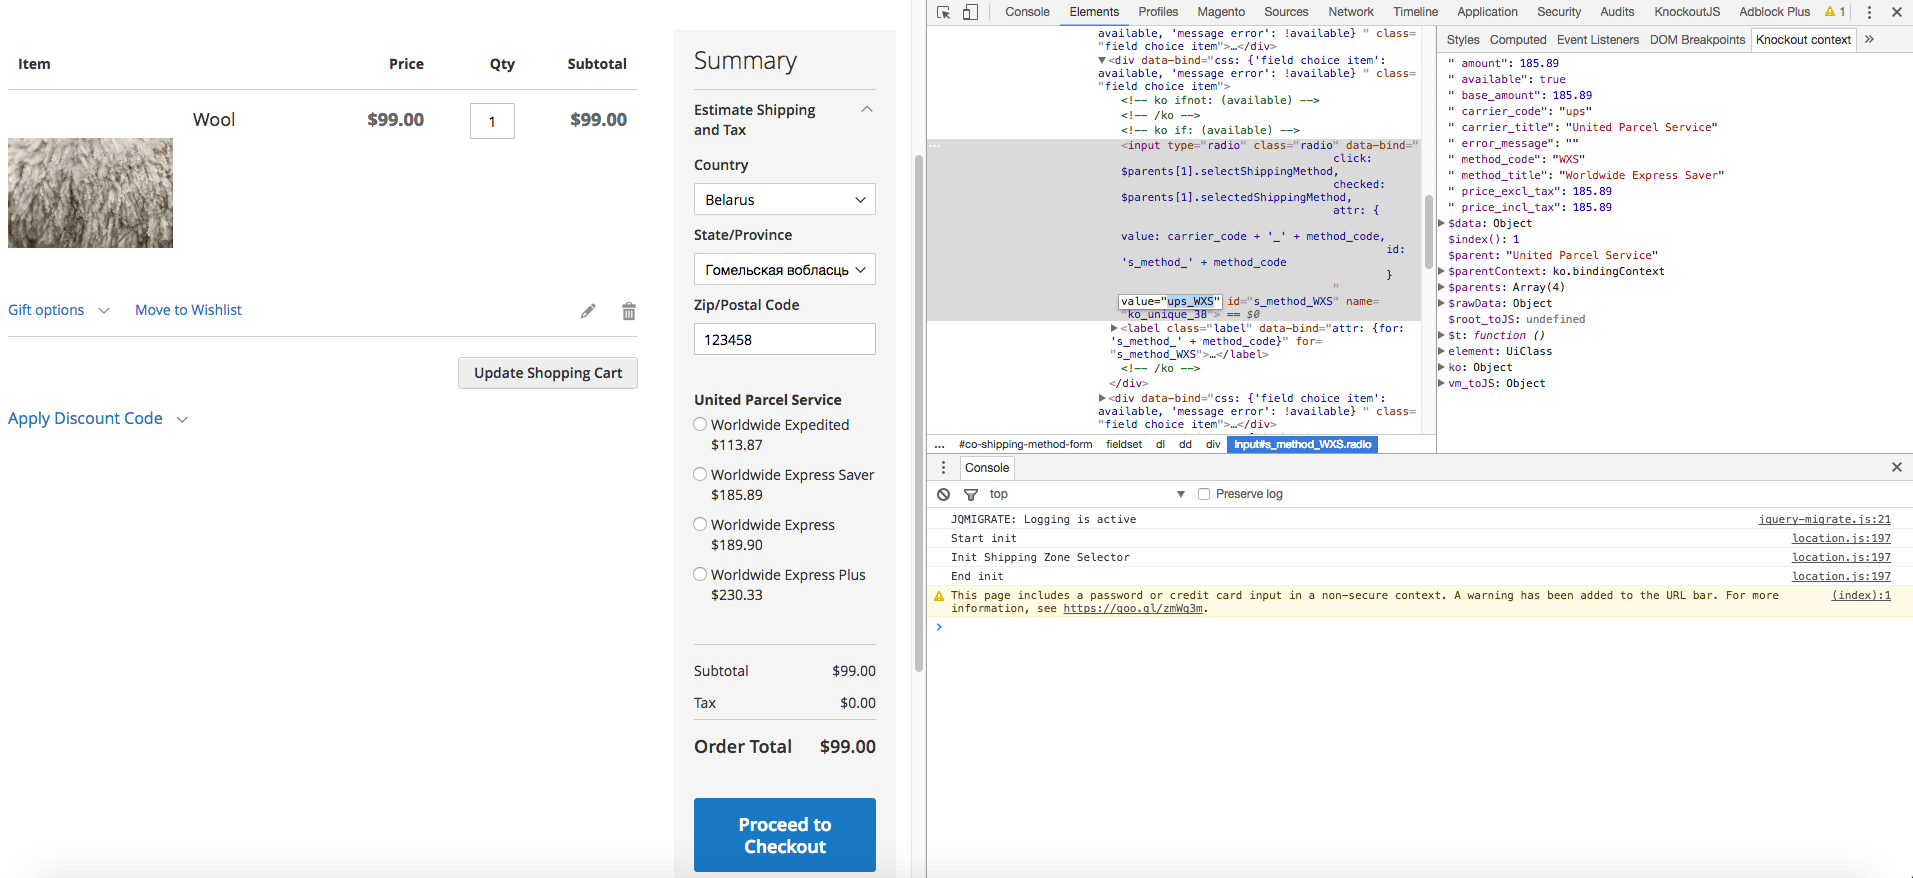This screenshot has width=1913, height=878.
Task: Click the Console drawer tab
Action: point(987,467)
